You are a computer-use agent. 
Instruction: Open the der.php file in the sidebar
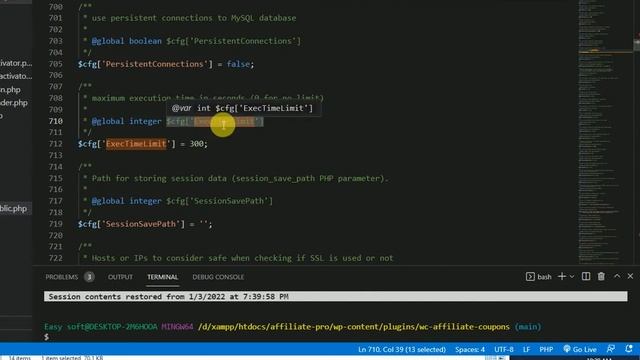point(14,103)
